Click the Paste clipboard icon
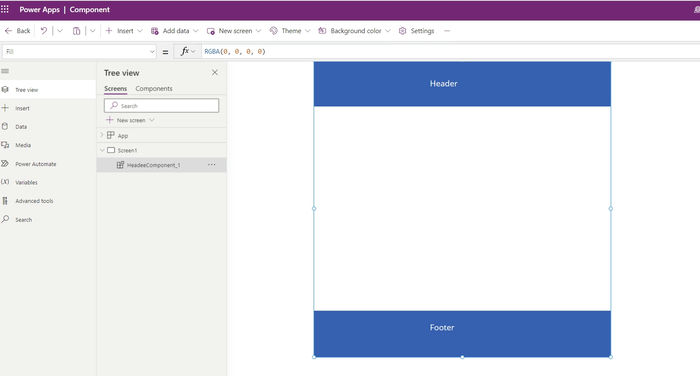The image size is (700, 376). click(x=76, y=31)
